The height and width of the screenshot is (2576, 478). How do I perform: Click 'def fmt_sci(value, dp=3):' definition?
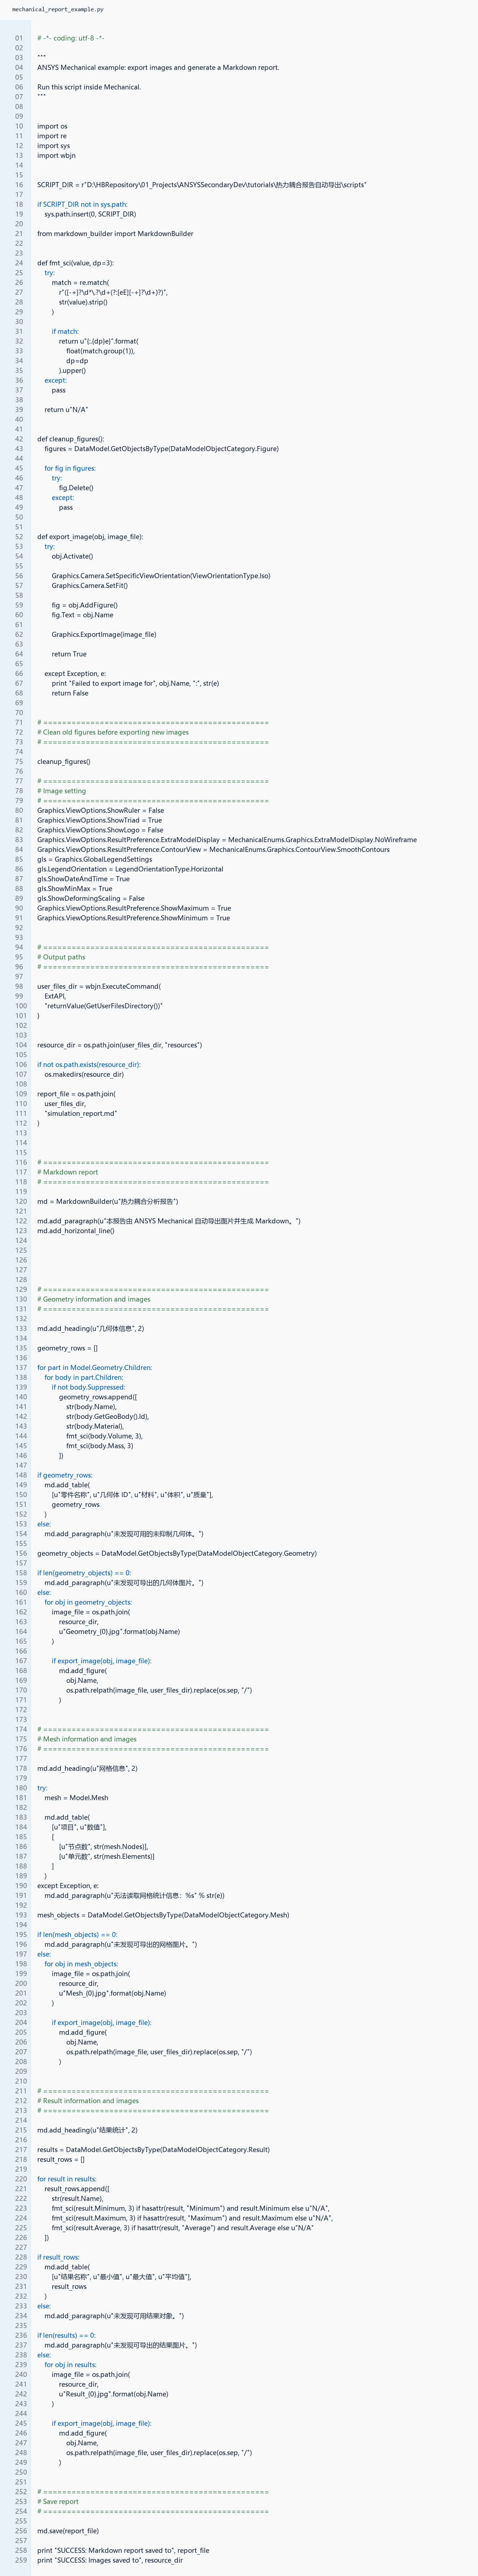point(75,263)
